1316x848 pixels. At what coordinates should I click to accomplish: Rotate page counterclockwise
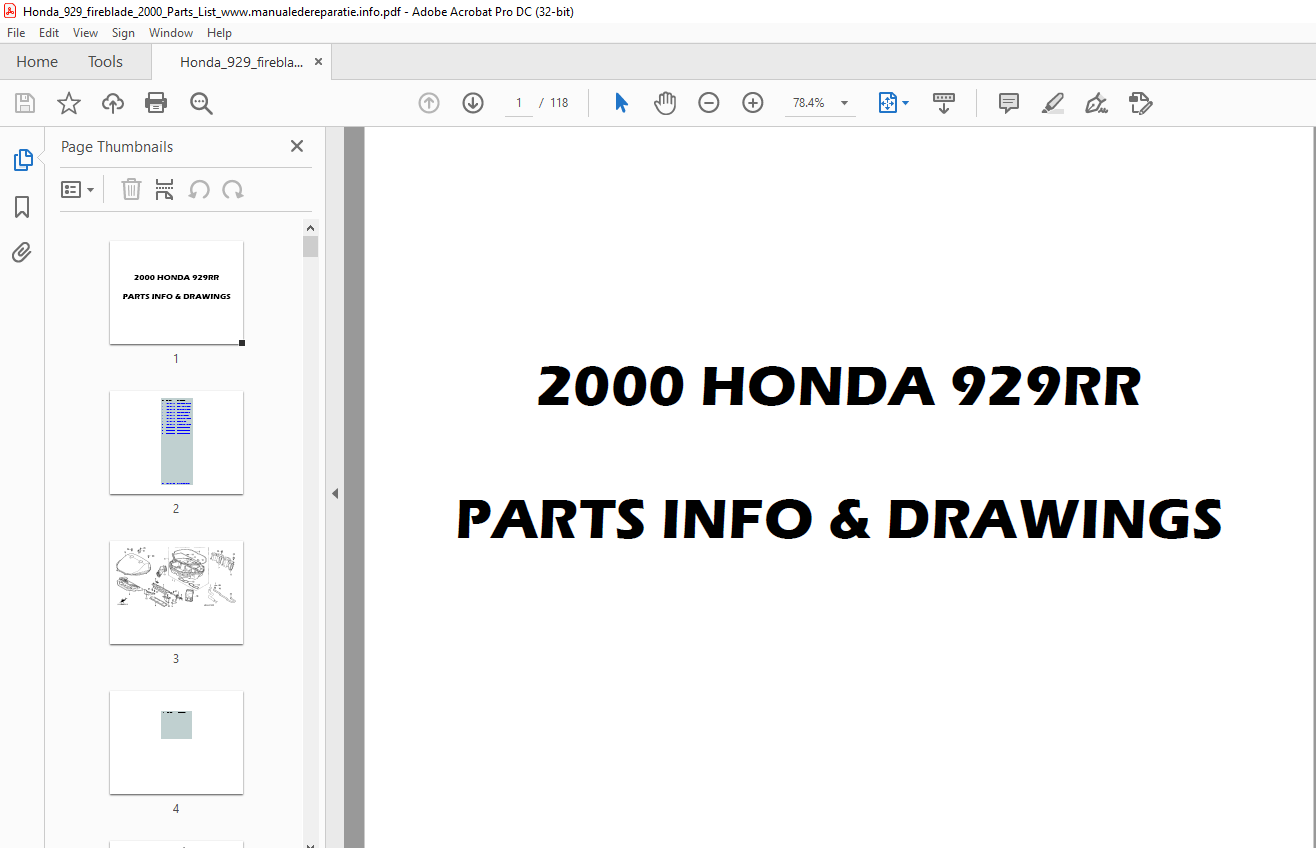[x=199, y=189]
